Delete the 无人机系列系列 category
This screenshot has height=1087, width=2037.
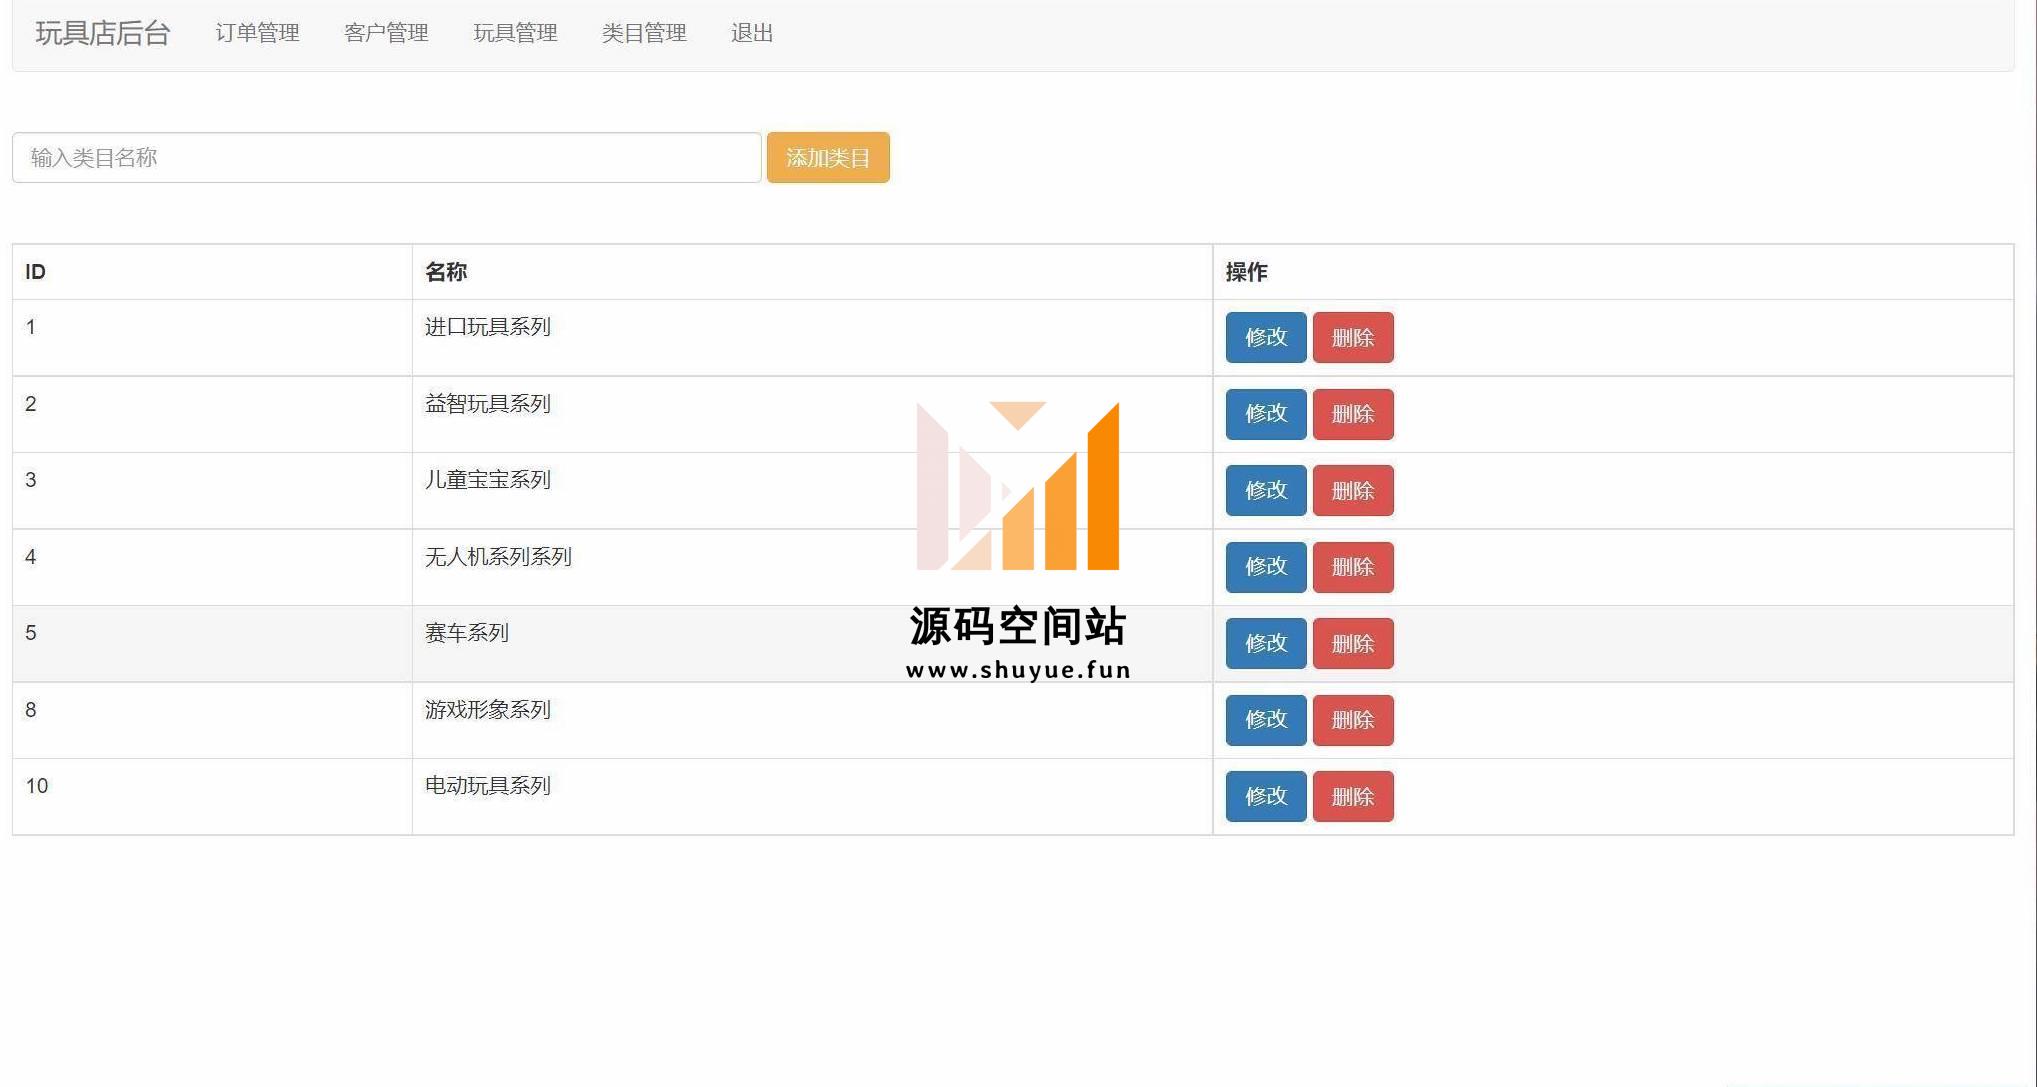click(1353, 567)
